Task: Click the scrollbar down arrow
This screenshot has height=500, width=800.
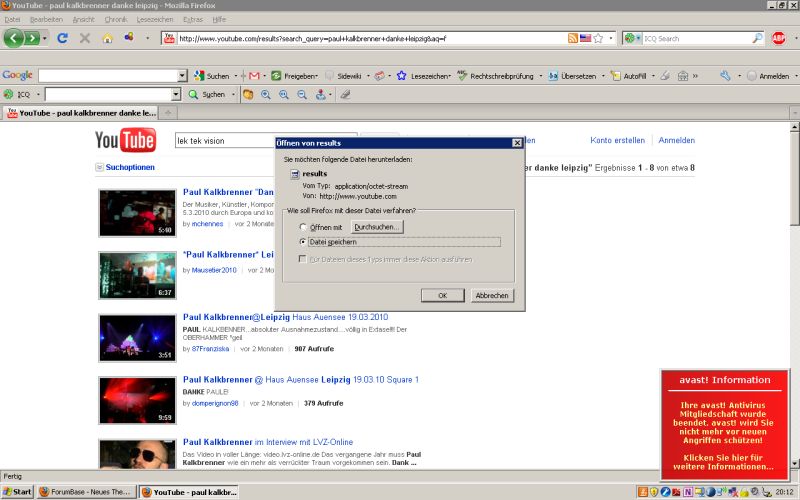Action: tap(795, 463)
